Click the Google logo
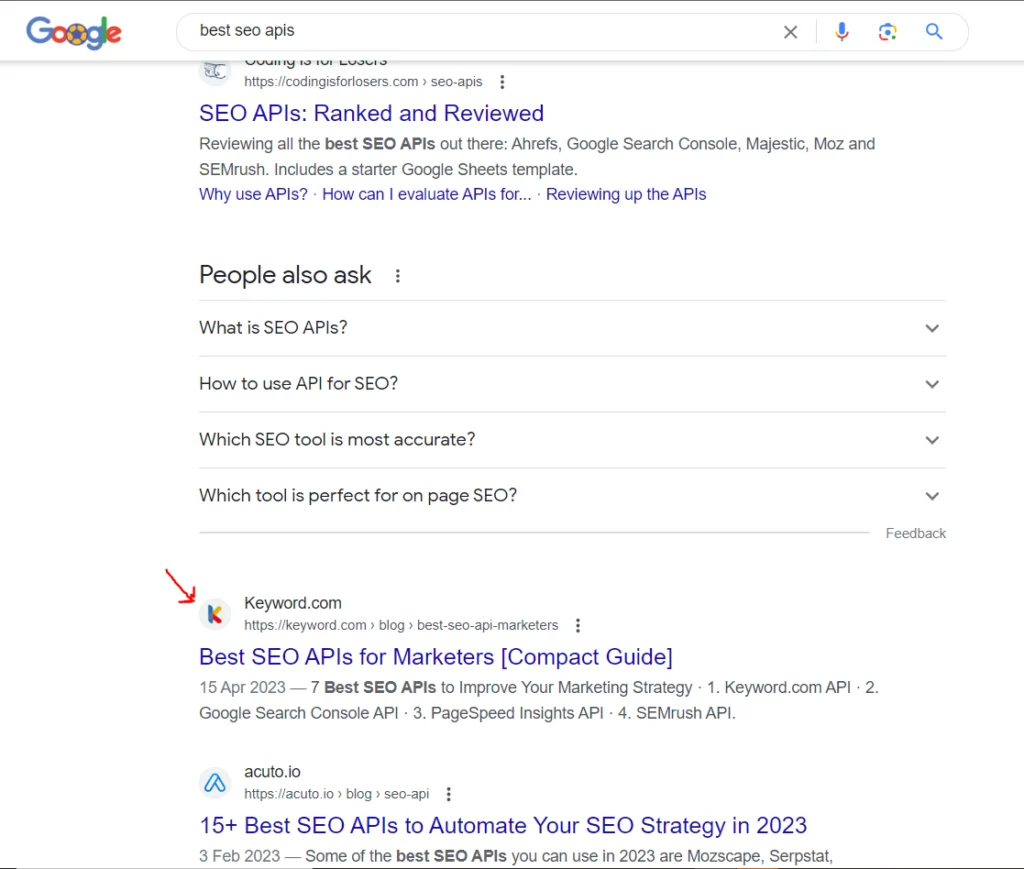This screenshot has height=869, width=1024. (x=73, y=31)
